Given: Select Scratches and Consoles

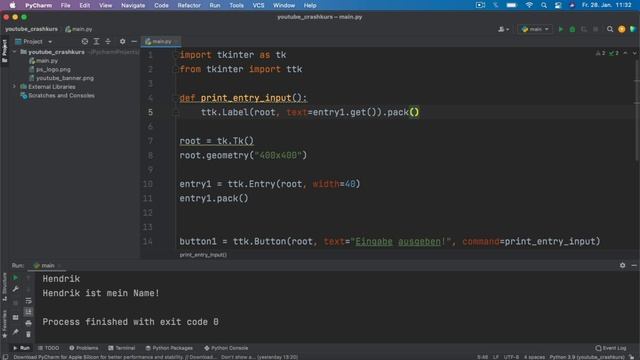Looking at the screenshot, I should coord(61,96).
